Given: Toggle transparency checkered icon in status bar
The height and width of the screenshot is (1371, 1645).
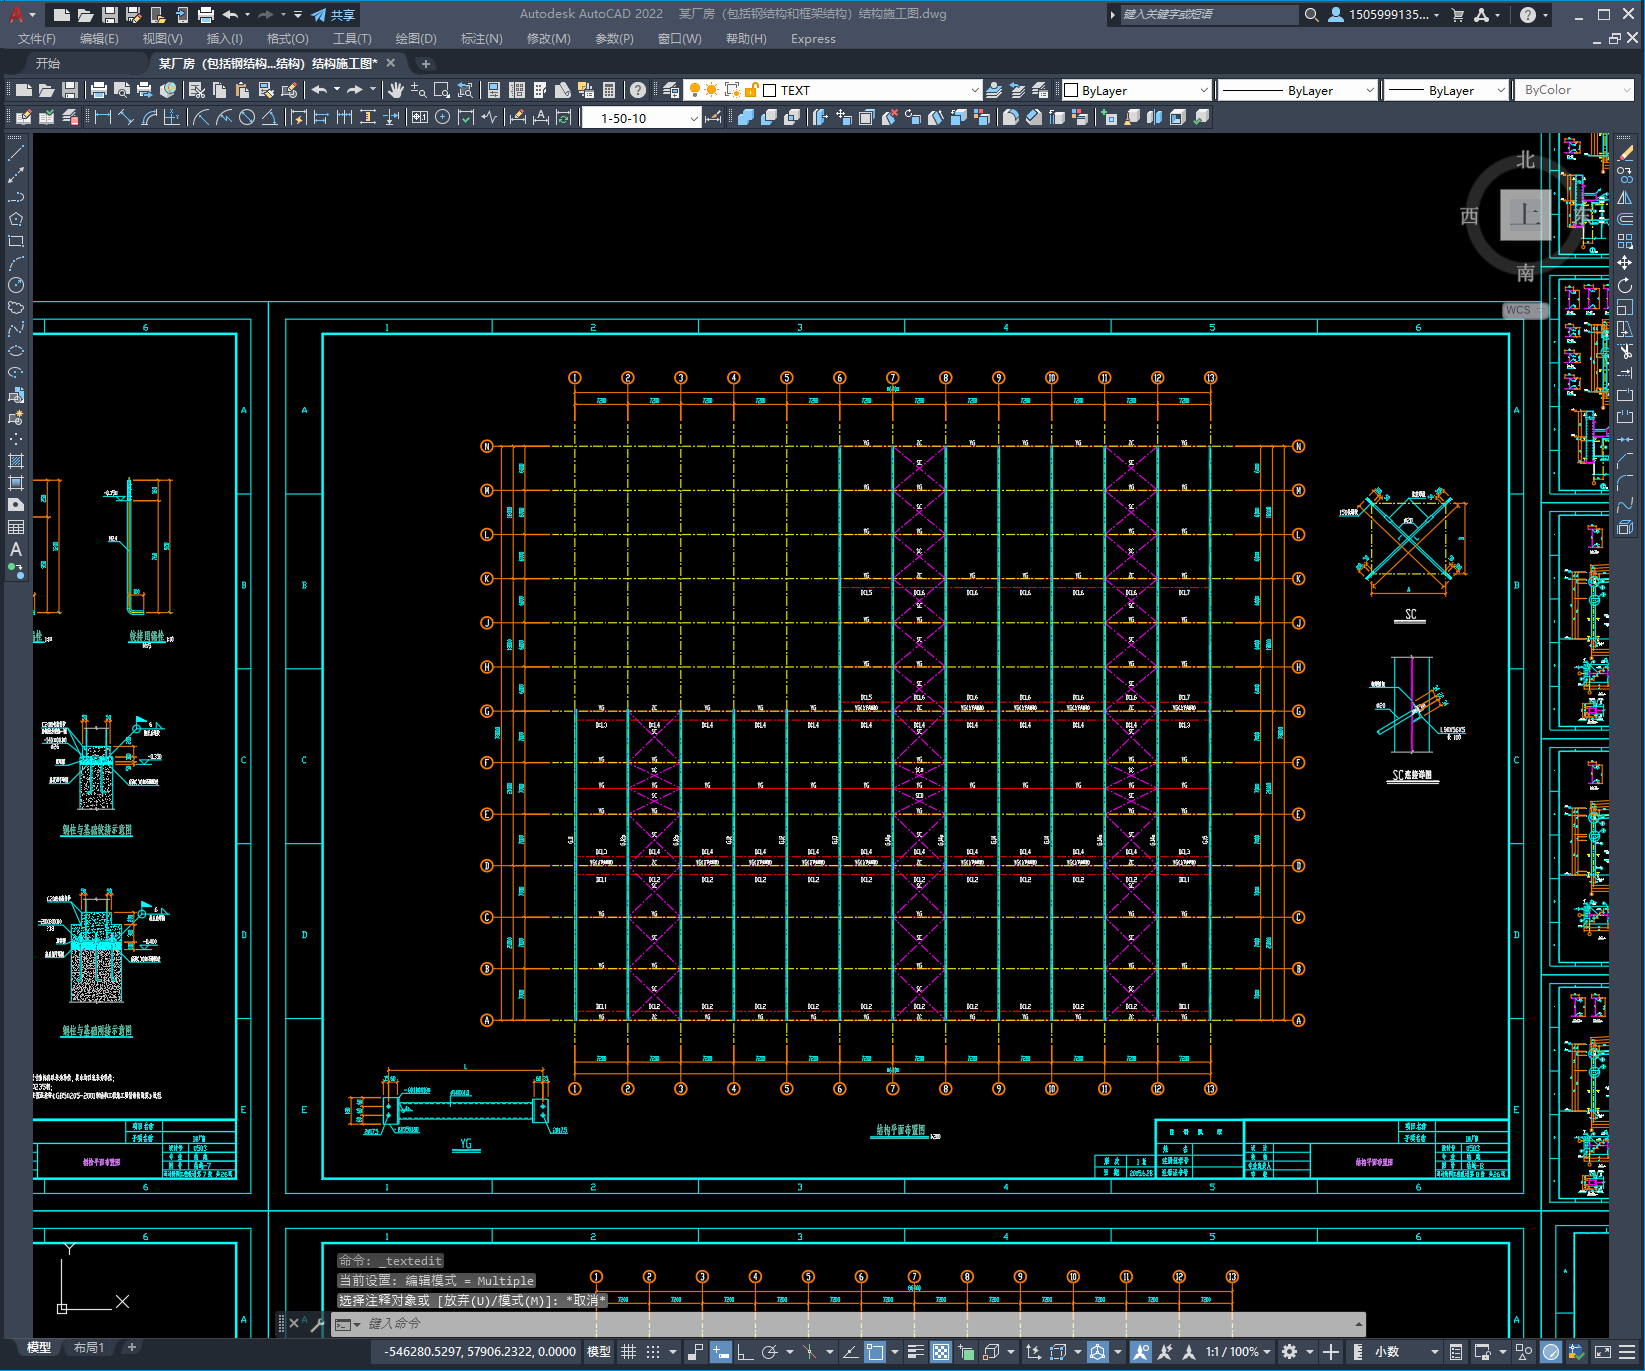Looking at the screenshot, I should pyautogui.click(x=941, y=1351).
